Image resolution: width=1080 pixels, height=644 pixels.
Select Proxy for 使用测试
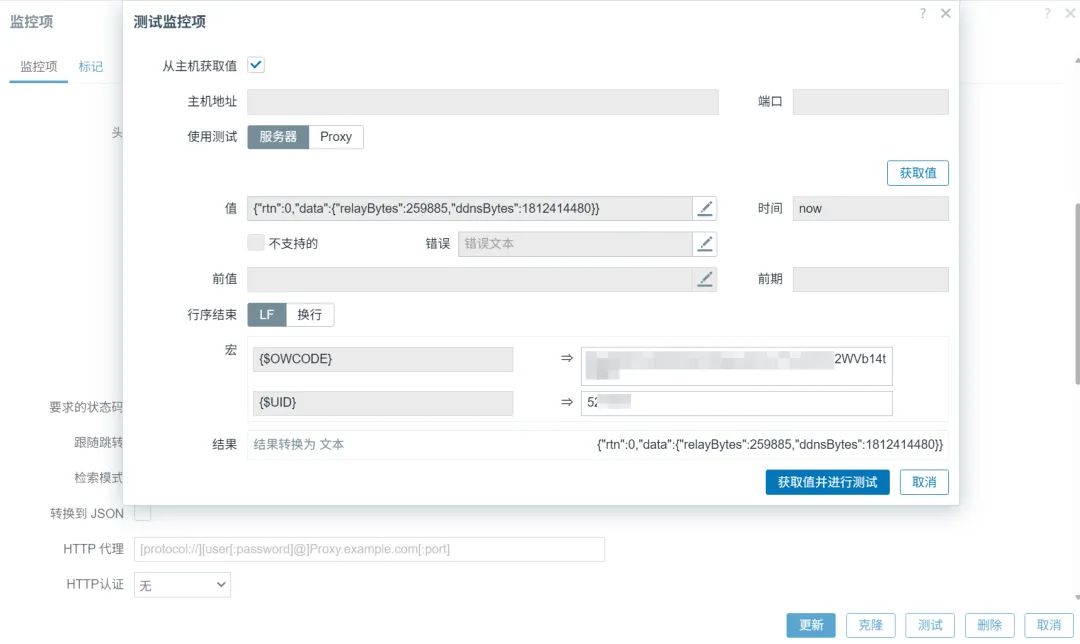[336, 137]
